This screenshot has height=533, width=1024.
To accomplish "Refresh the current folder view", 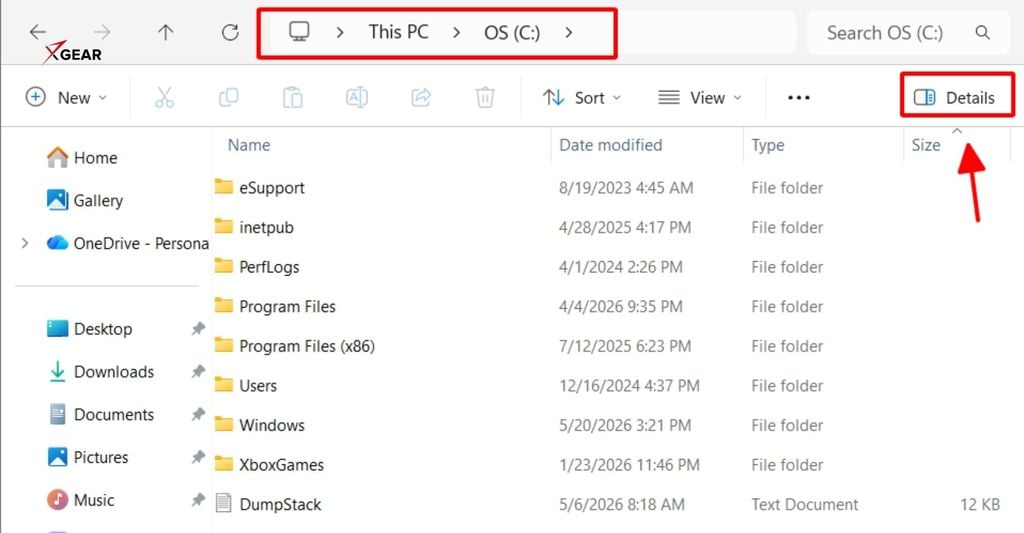I will pos(230,32).
